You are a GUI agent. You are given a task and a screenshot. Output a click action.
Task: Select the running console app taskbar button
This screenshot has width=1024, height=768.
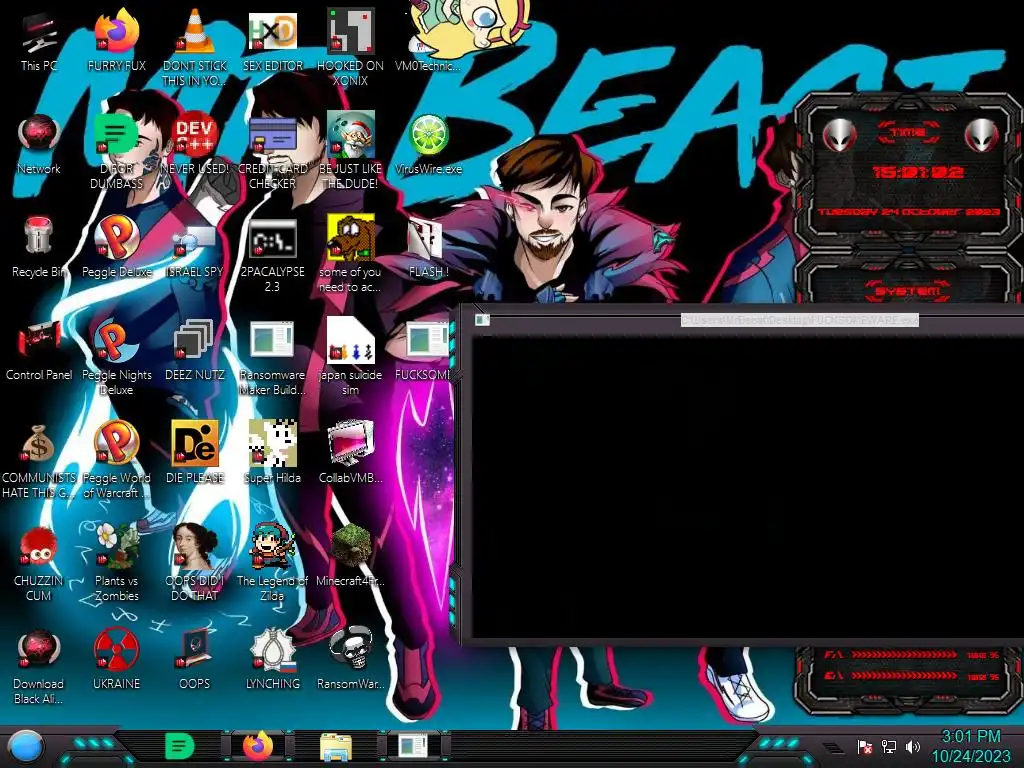point(414,746)
